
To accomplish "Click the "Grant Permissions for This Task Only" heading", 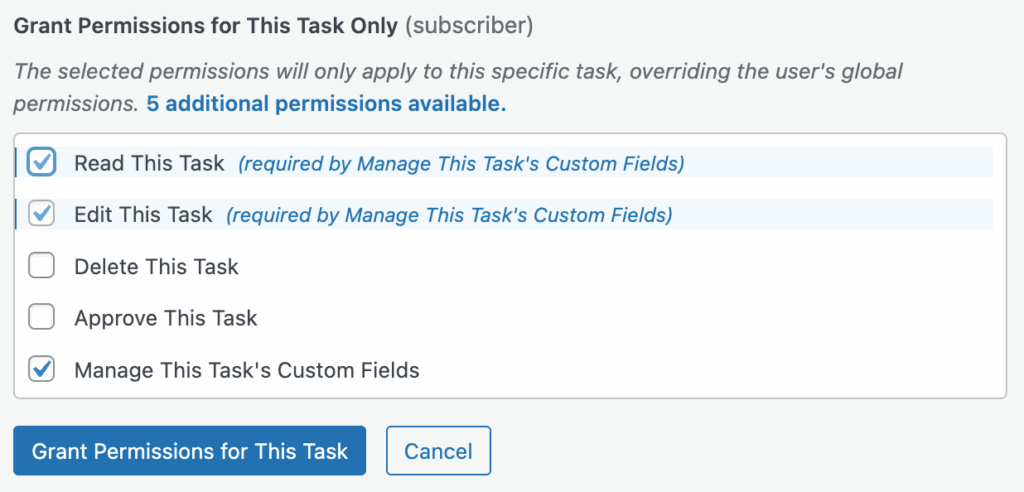I will click(x=205, y=25).
